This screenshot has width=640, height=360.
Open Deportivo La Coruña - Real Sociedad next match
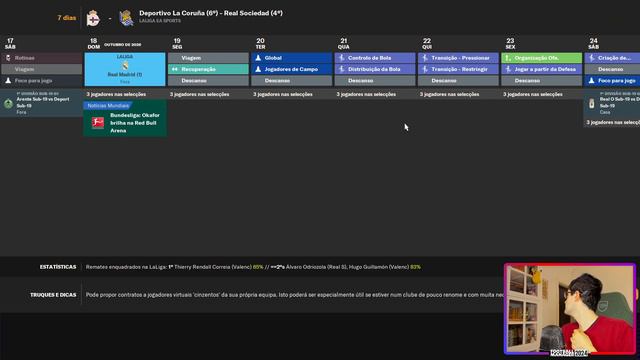click(x=211, y=13)
